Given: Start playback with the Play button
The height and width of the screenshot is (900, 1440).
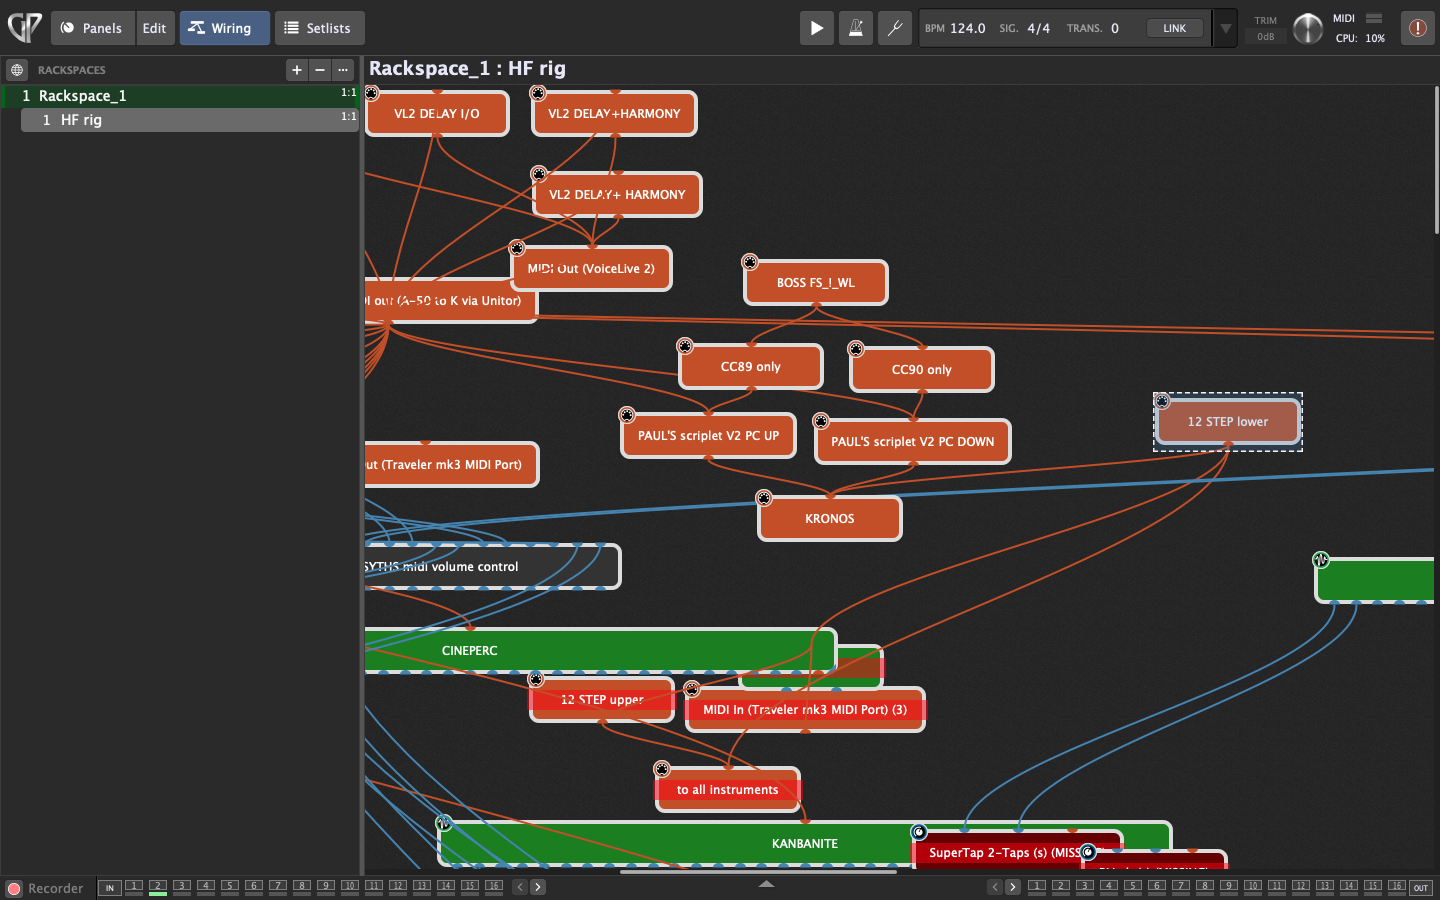Looking at the screenshot, I should tap(817, 28).
